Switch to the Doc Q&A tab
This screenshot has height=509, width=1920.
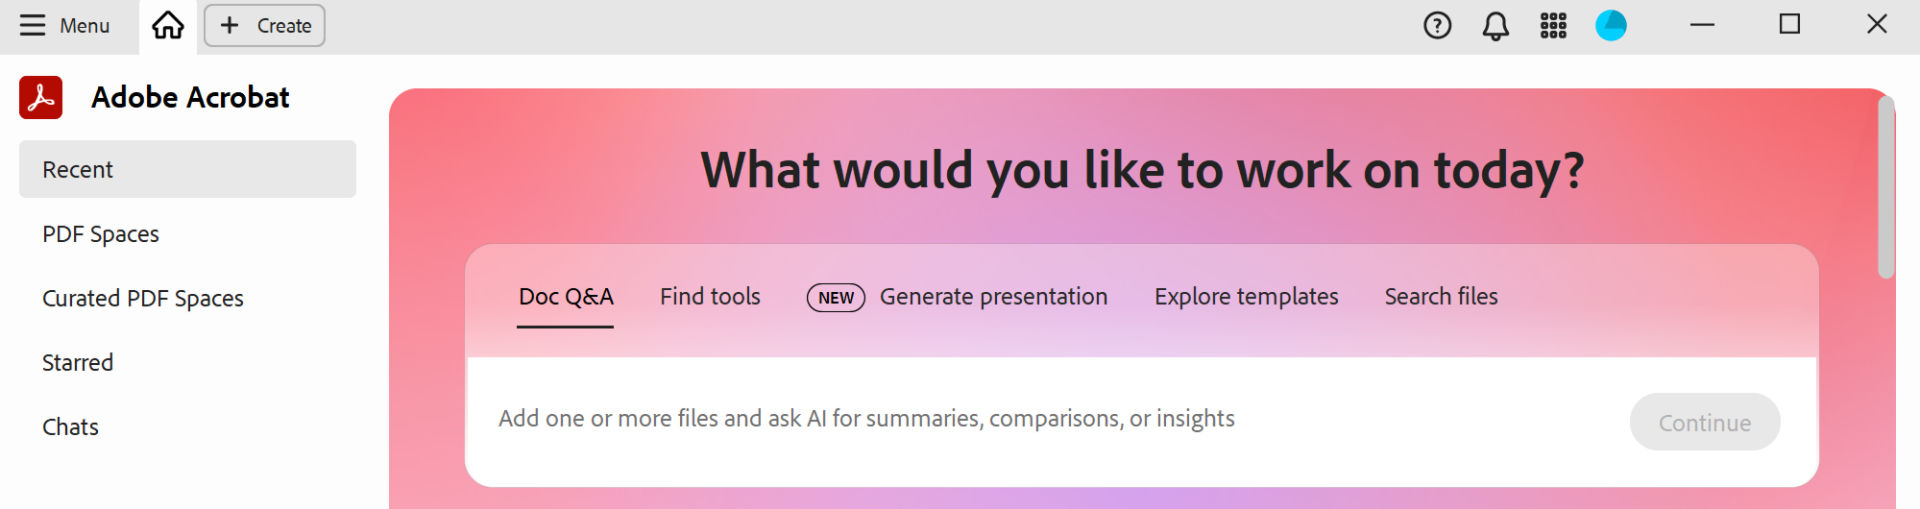[566, 297]
